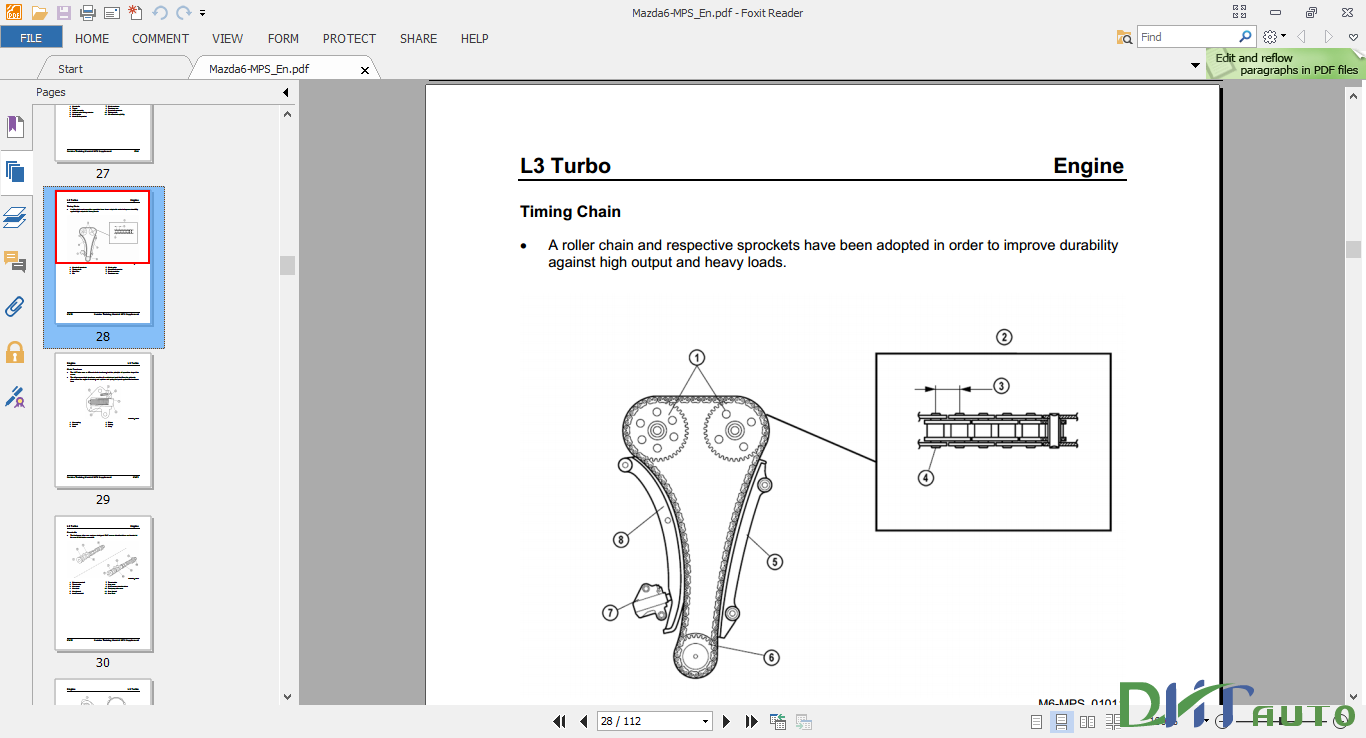Click the Pages panel scroll down arrow
This screenshot has height=738, width=1366.
tap(288, 697)
